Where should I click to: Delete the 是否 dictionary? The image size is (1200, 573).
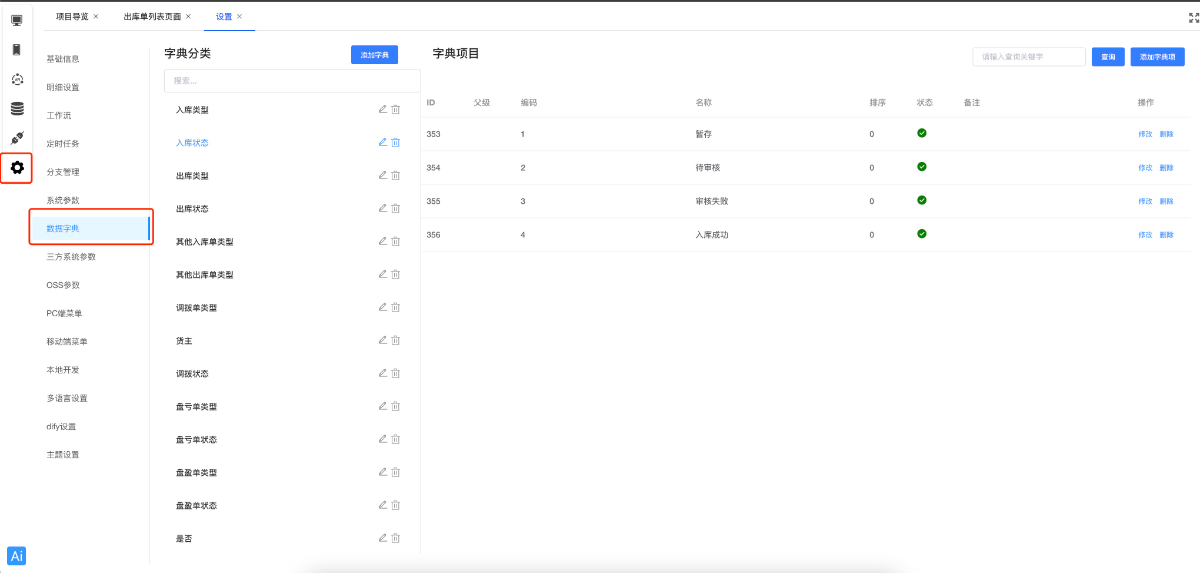pyautogui.click(x=396, y=538)
